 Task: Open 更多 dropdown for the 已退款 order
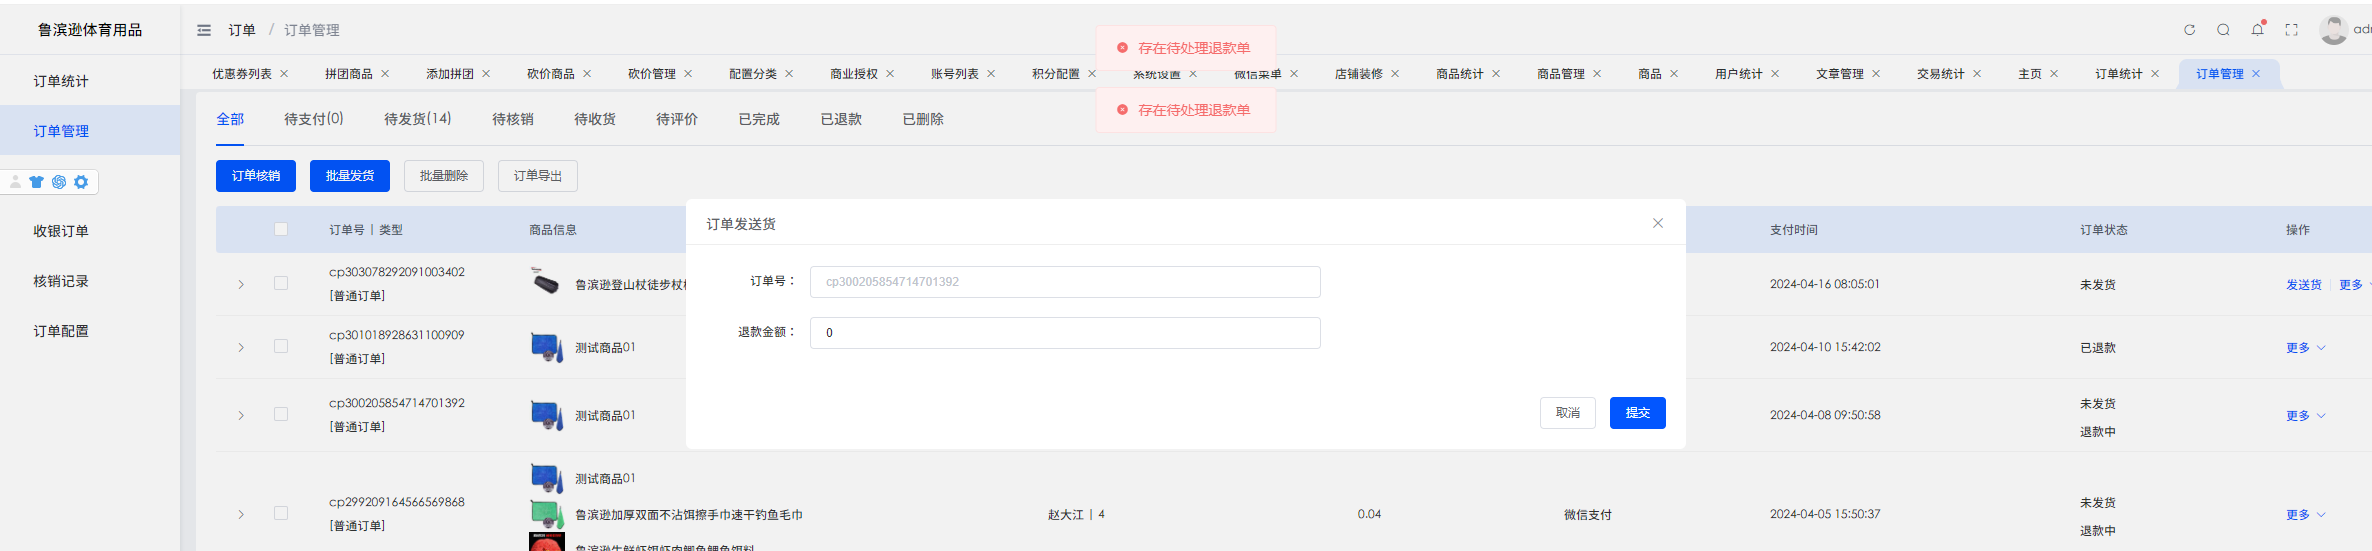point(2305,348)
